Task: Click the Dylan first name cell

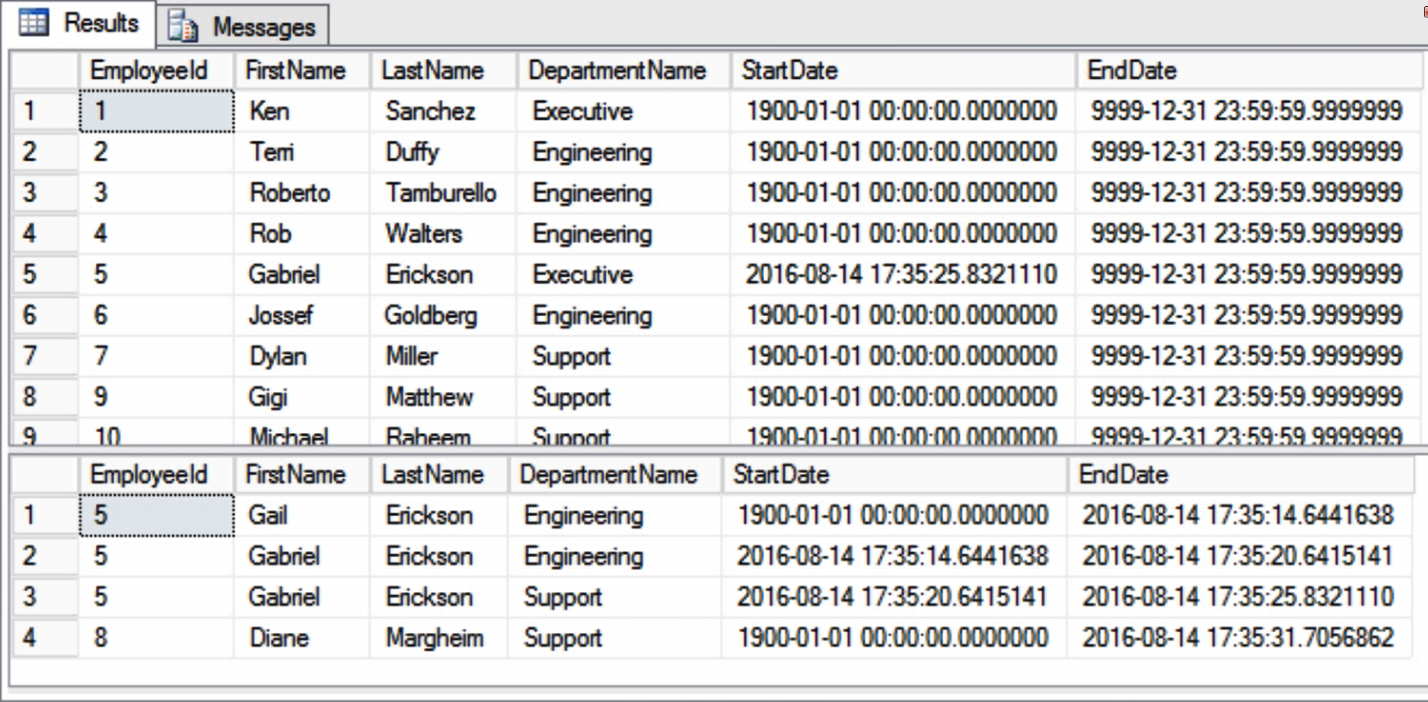Action: coord(302,356)
